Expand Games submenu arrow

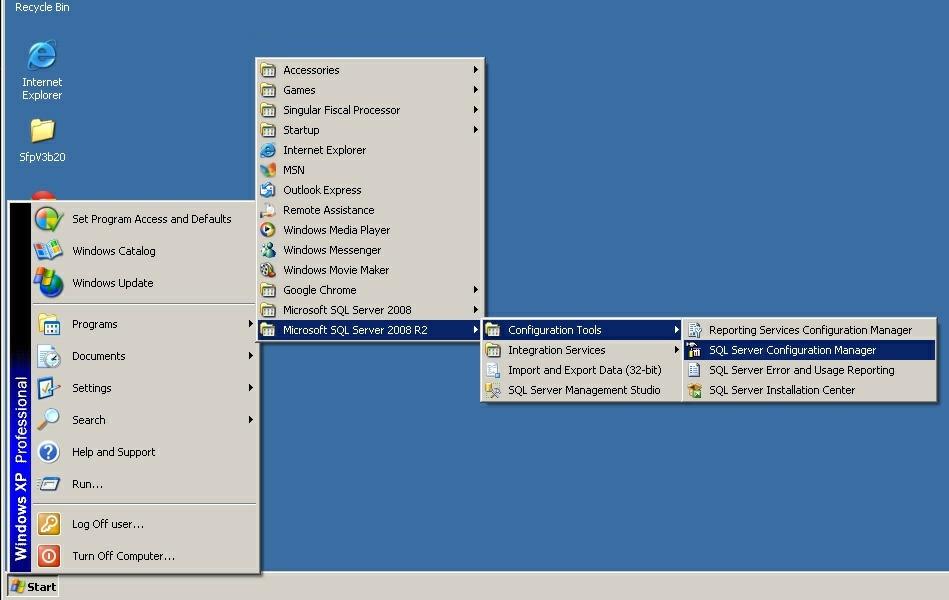[x=476, y=90]
